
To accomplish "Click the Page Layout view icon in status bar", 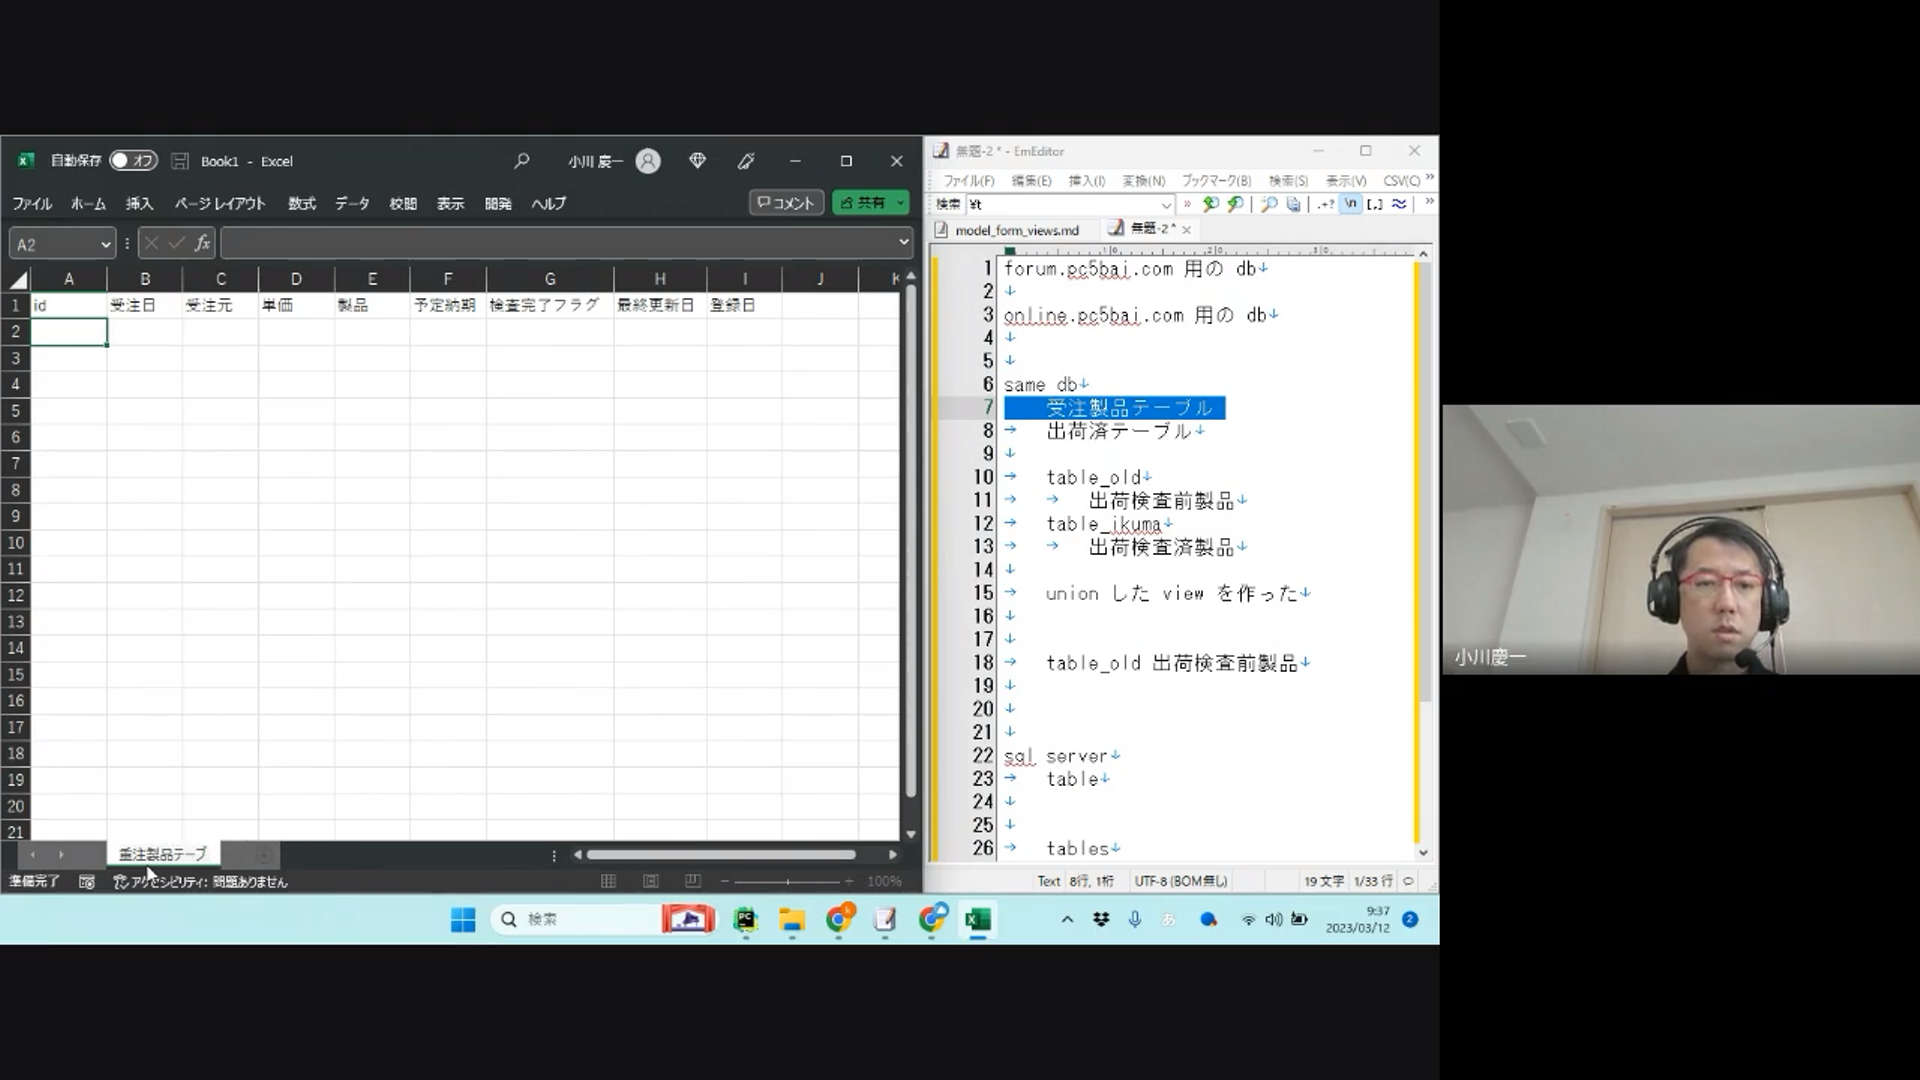I will pyautogui.click(x=651, y=881).
